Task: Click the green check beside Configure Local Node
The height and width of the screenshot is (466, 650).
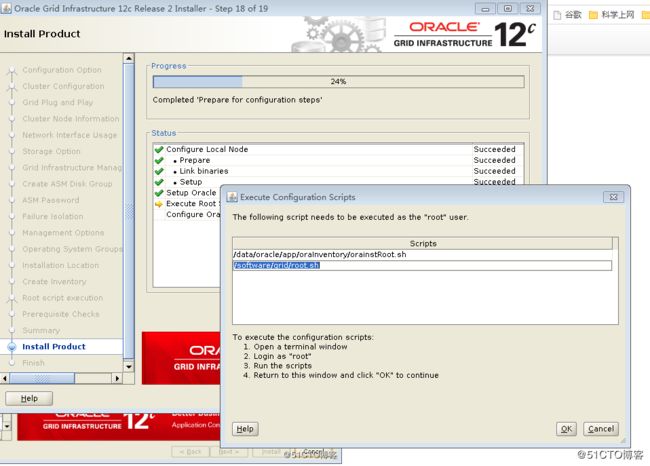Action: (159, 149)
